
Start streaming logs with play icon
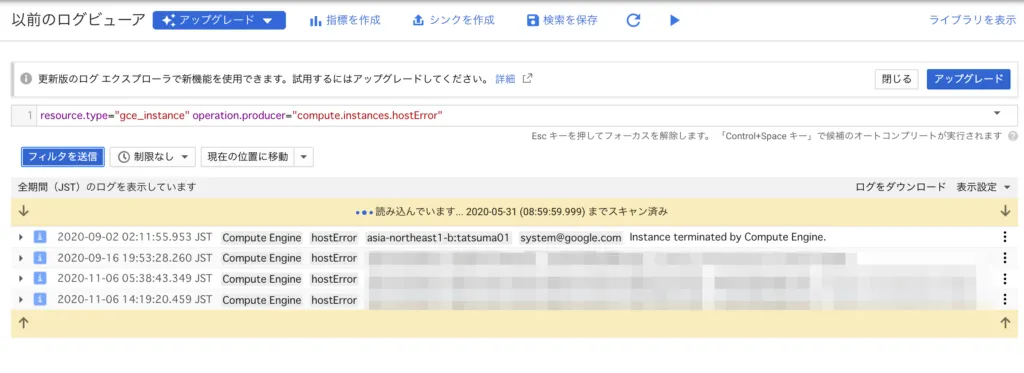pyautogui.click(x=675, y=20)
